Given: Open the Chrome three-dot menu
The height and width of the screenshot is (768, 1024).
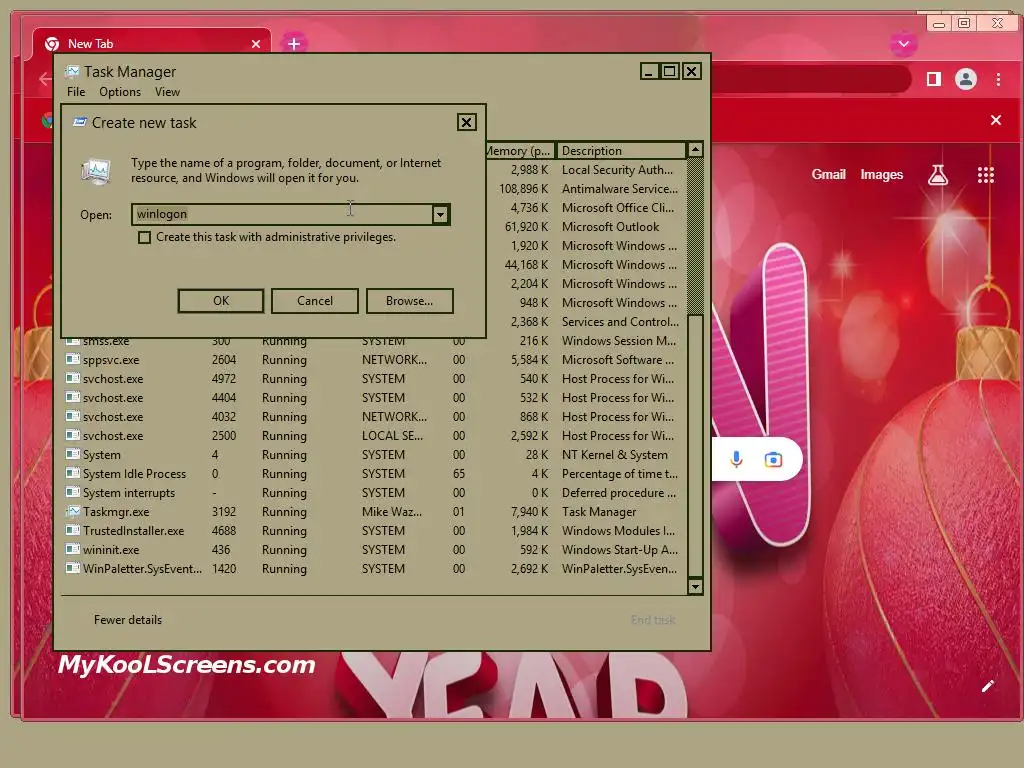Looking at the screenshot, I should [x=999, y=79].
